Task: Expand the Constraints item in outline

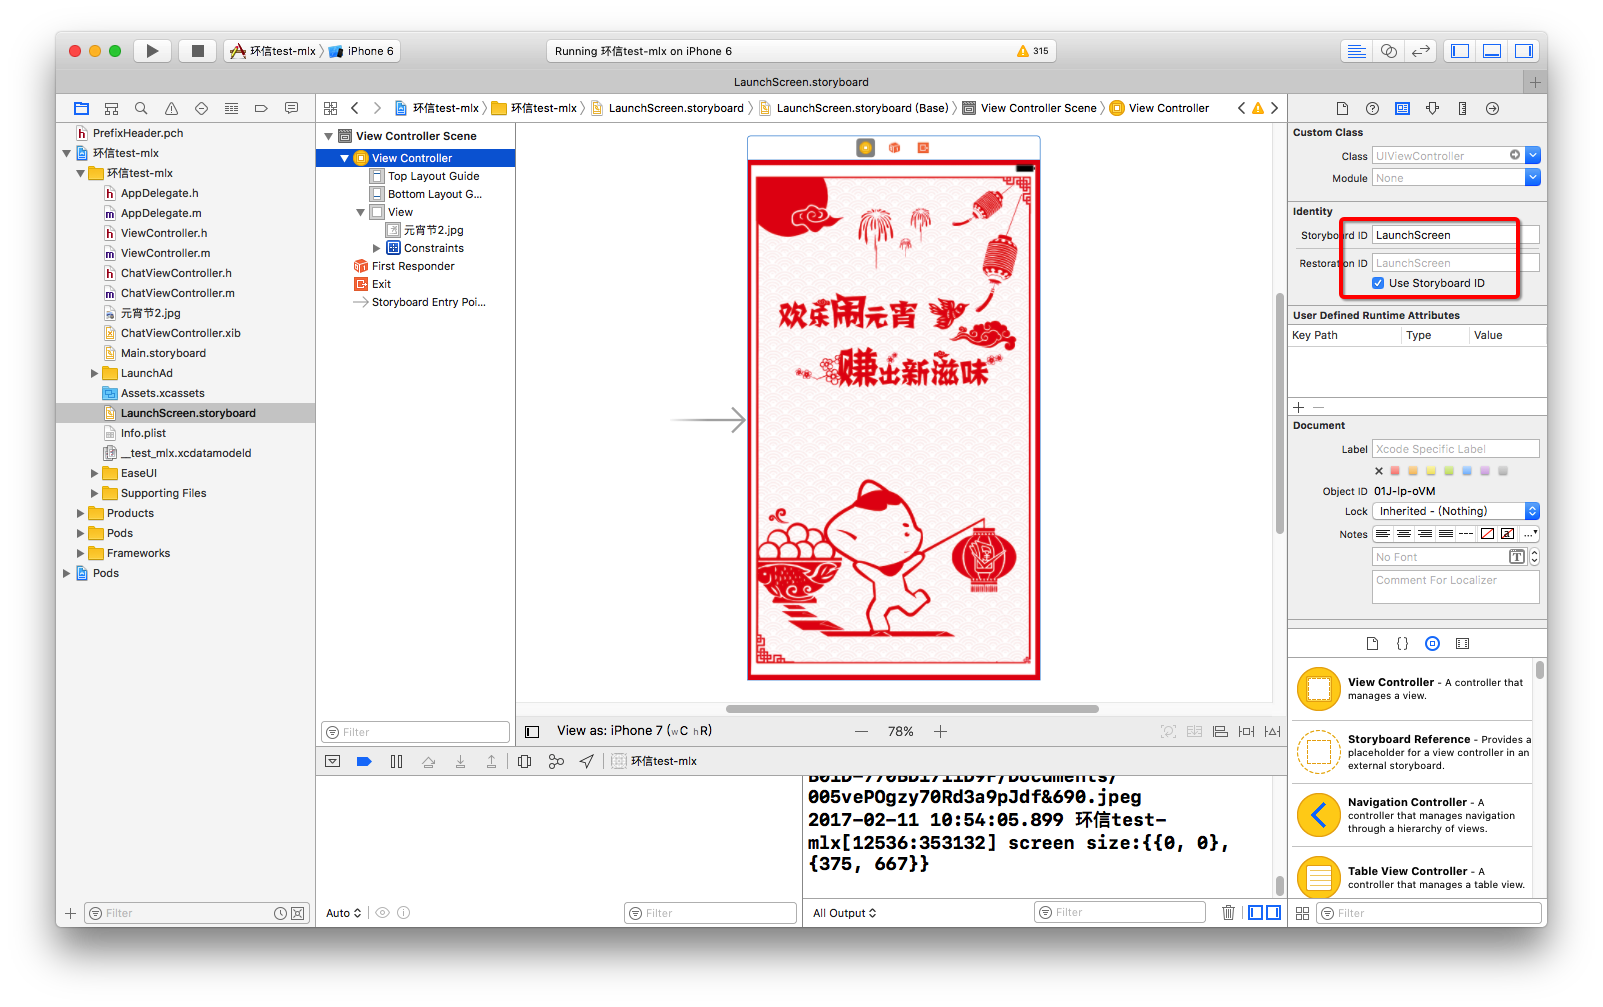Action: (x=377, y=248)
